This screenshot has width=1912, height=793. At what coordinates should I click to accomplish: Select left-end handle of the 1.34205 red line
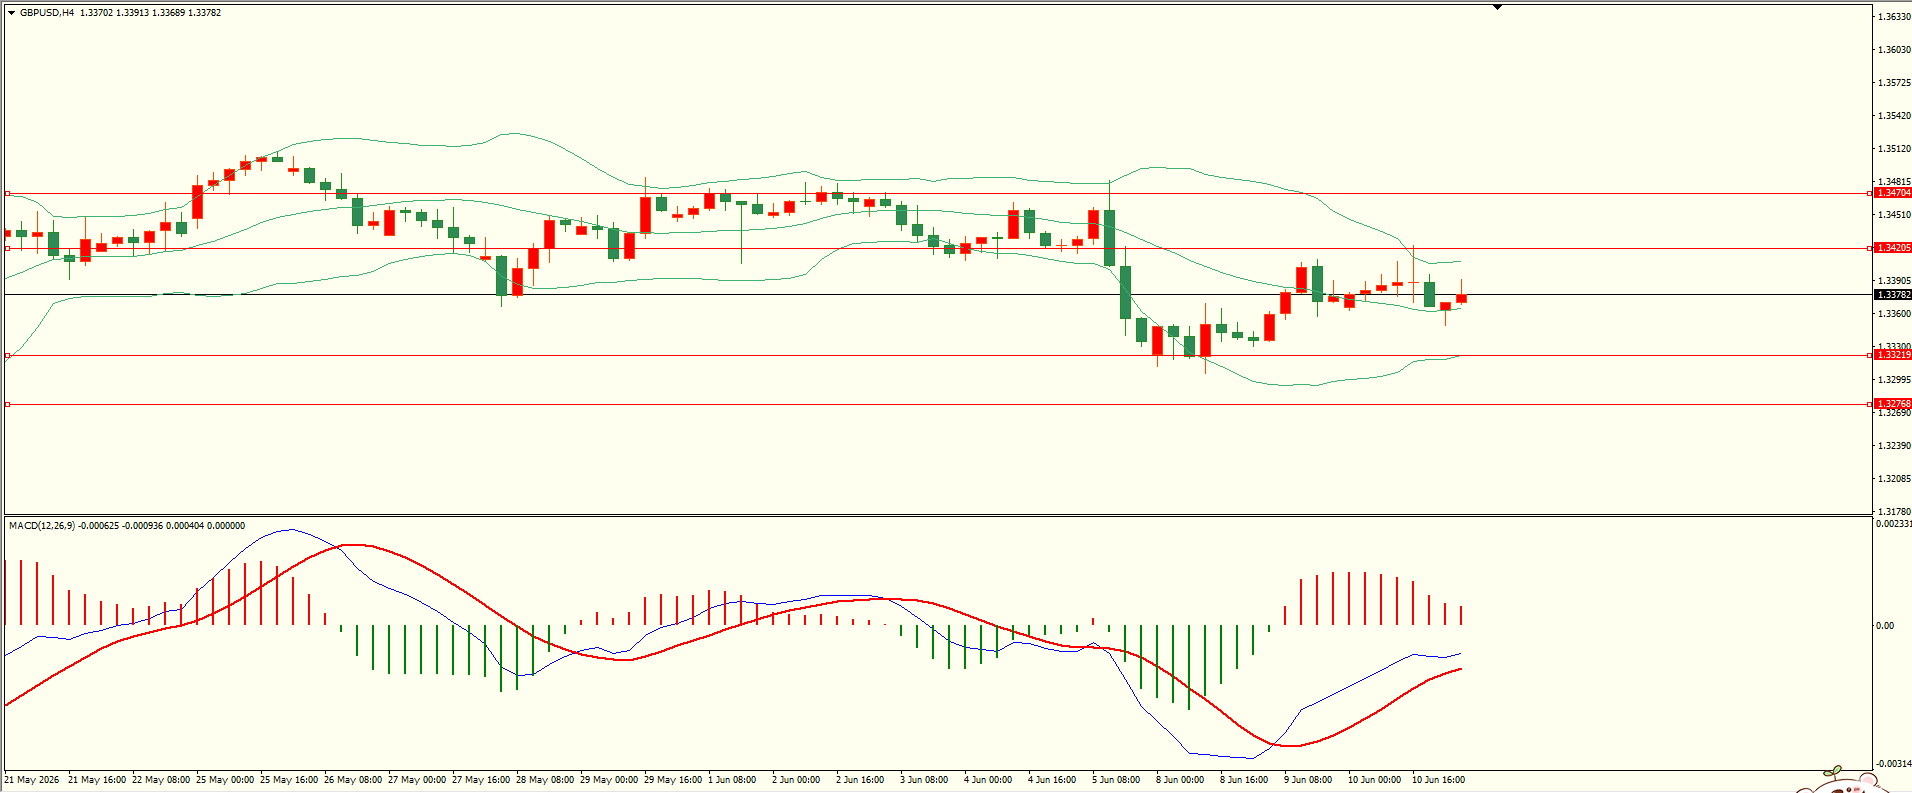(7, 248)
